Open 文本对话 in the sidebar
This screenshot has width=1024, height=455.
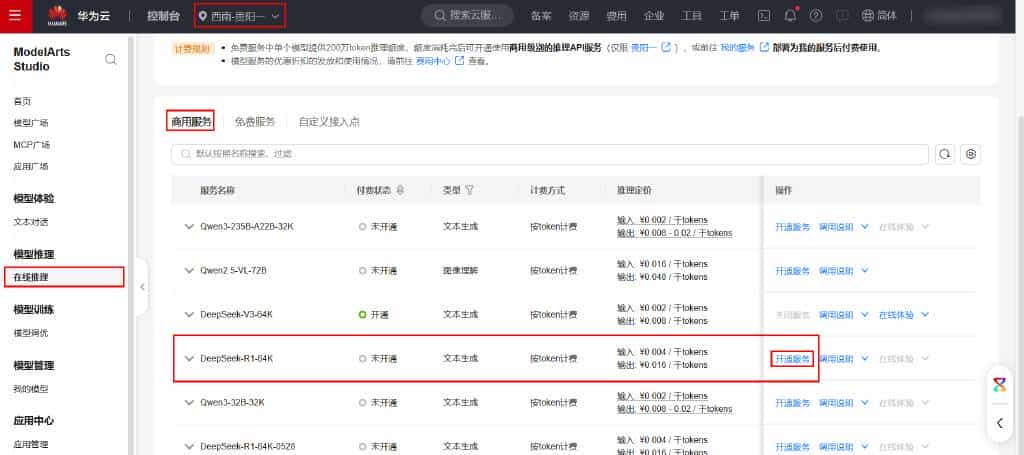(x=31, y=221)
